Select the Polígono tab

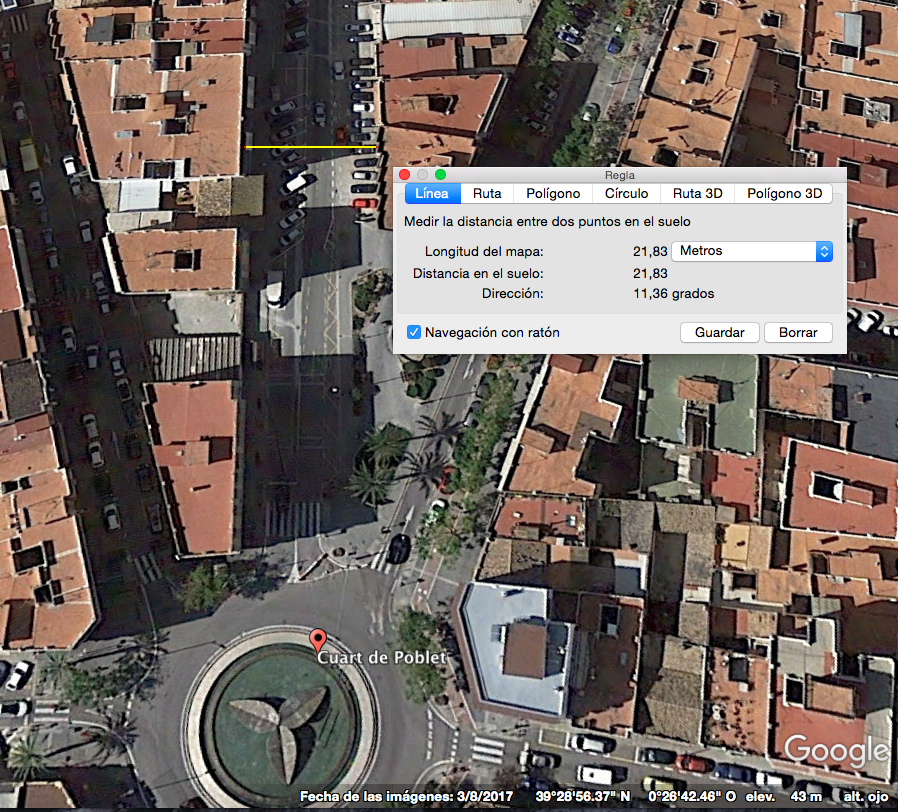pos(552,194)
